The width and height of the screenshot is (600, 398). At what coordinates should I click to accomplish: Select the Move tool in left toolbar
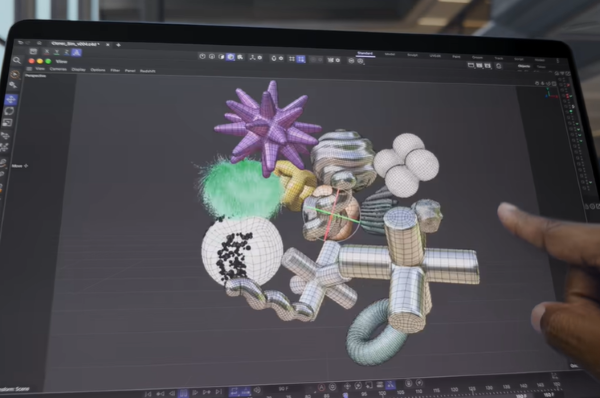pos(11,100)
